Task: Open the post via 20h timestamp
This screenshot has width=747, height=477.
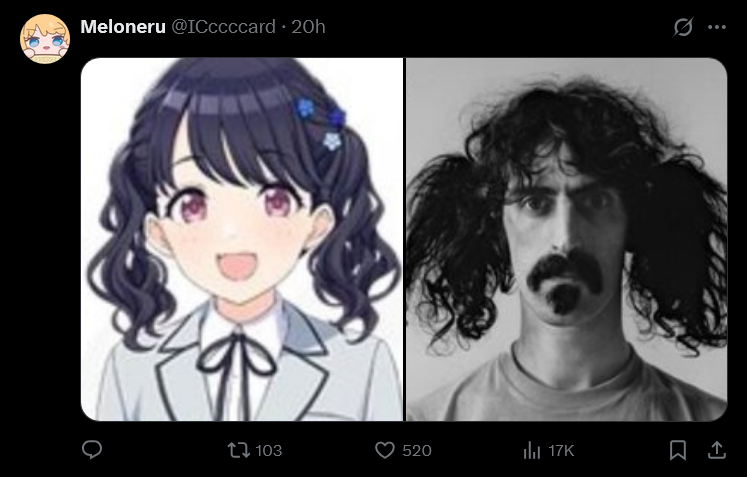Action: click(308, 27)
